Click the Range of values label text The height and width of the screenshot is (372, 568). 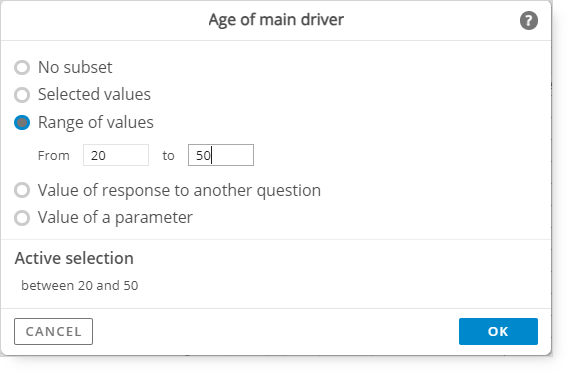click(x=96, y=122)
